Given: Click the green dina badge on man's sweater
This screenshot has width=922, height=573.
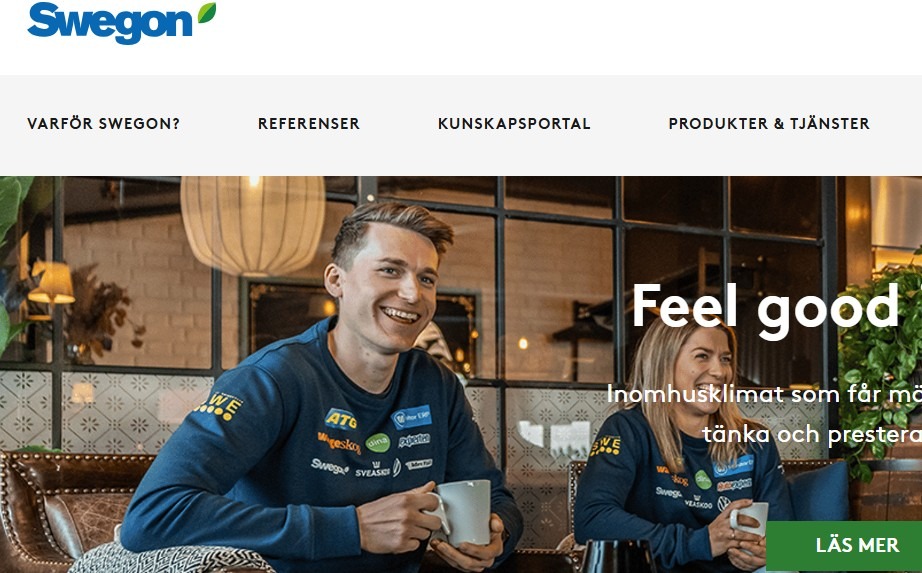Looking at the screenshot, I should tap(378, 443).
